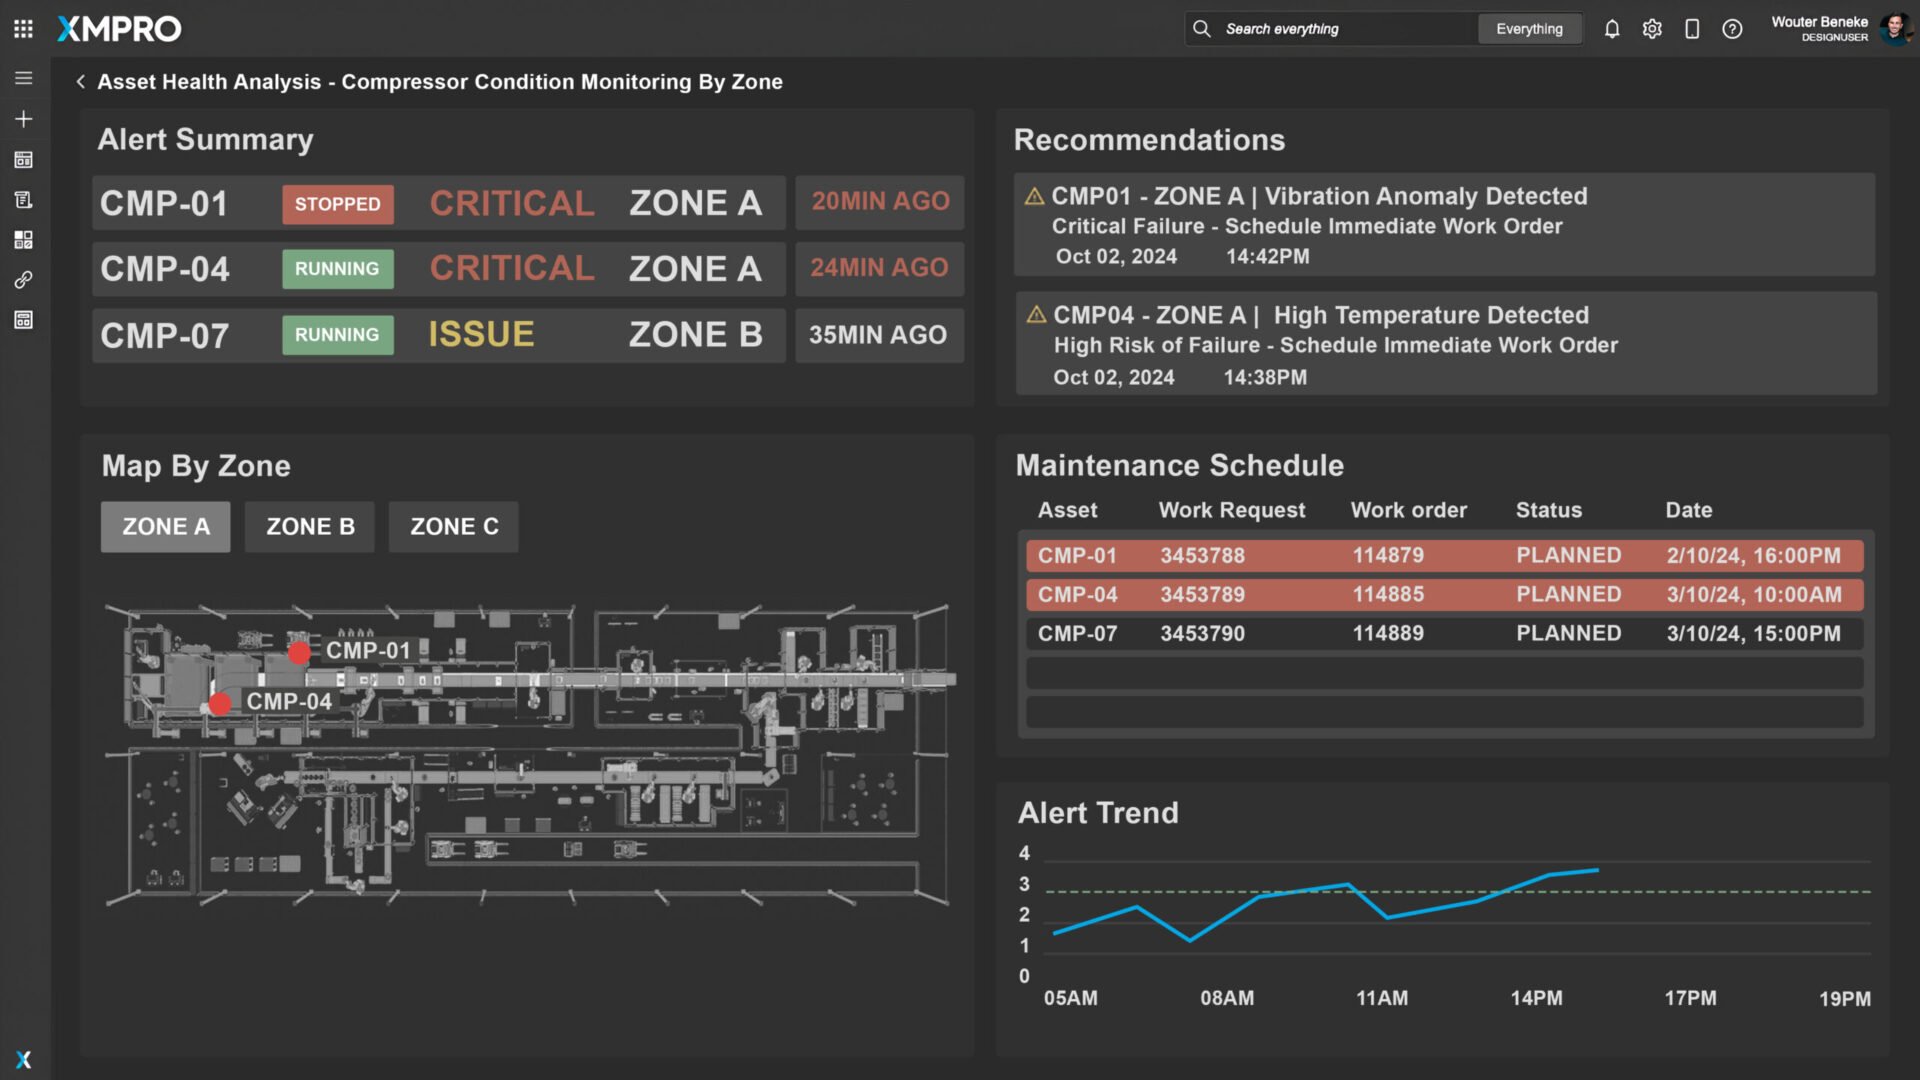This screenshot has height=1080, width=1920.
Task: Open the notifications bell icon
Action: 1611,29
